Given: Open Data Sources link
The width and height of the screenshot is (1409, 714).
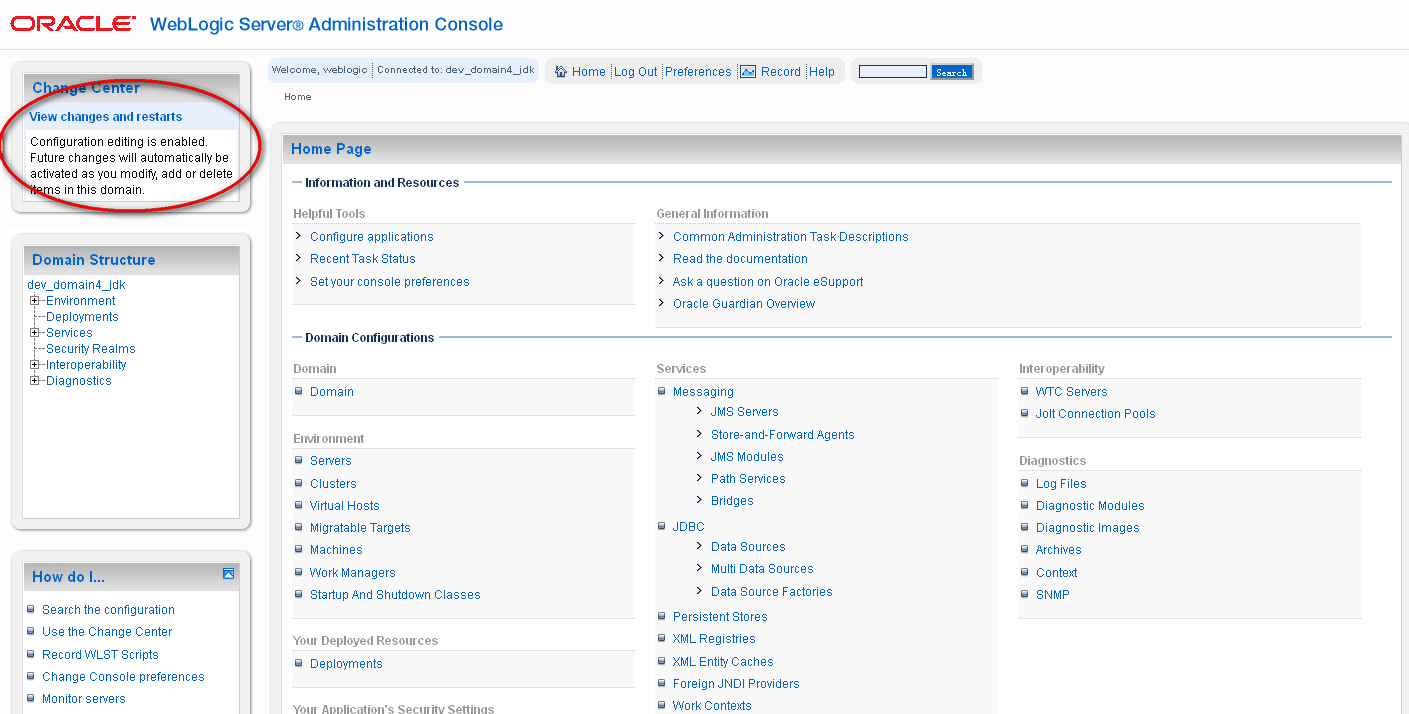Looking at the screenshot, I should coord(748,547).
